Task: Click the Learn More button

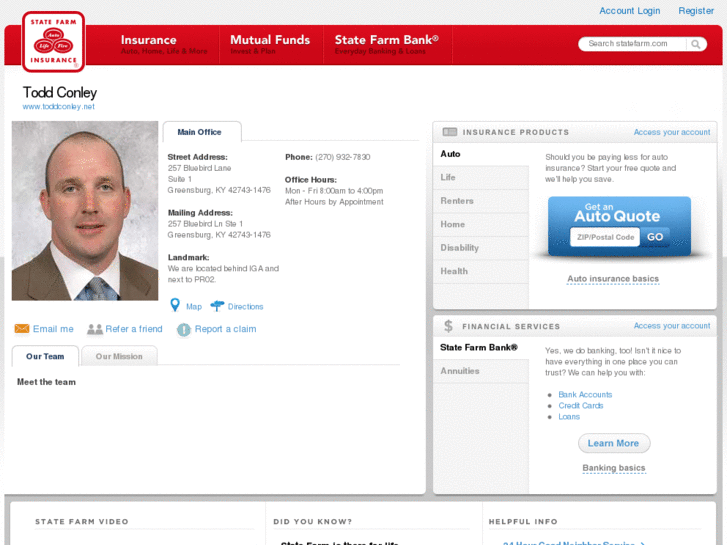Action: click(x=613, y=443)
